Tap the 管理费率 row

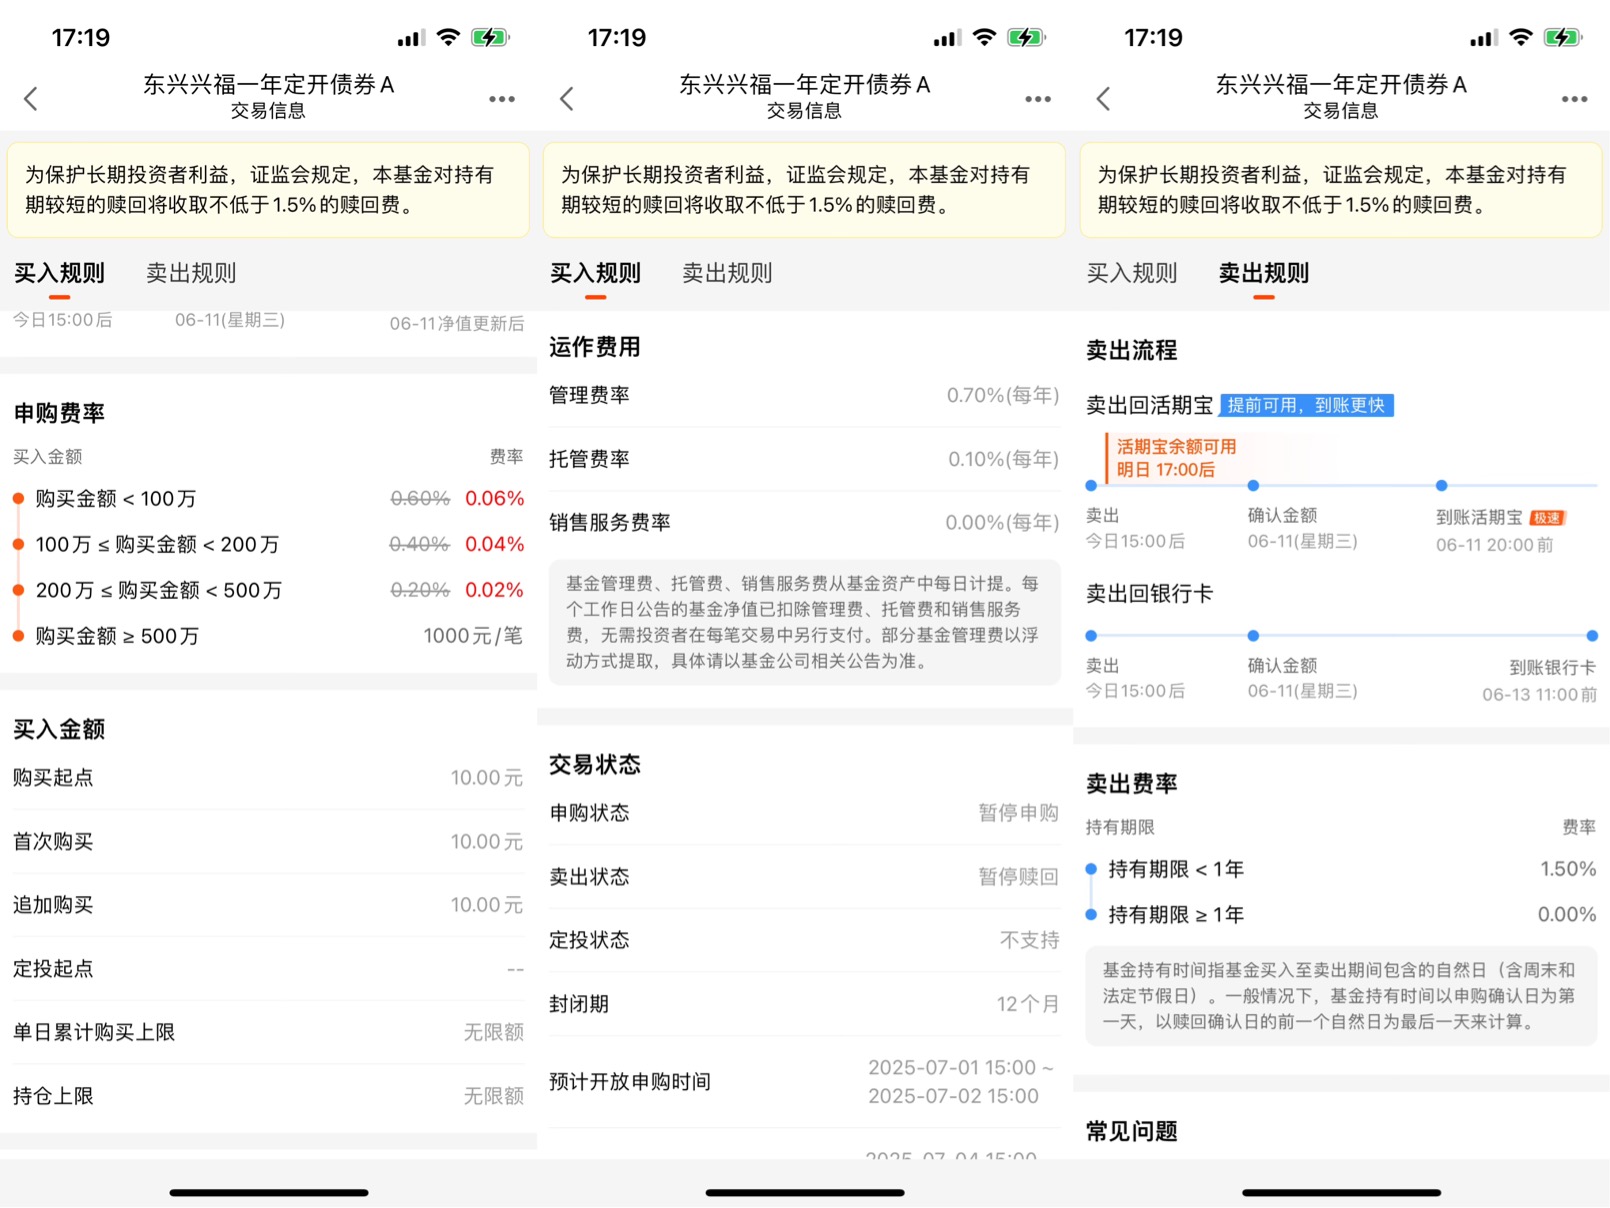pos(804,396)
